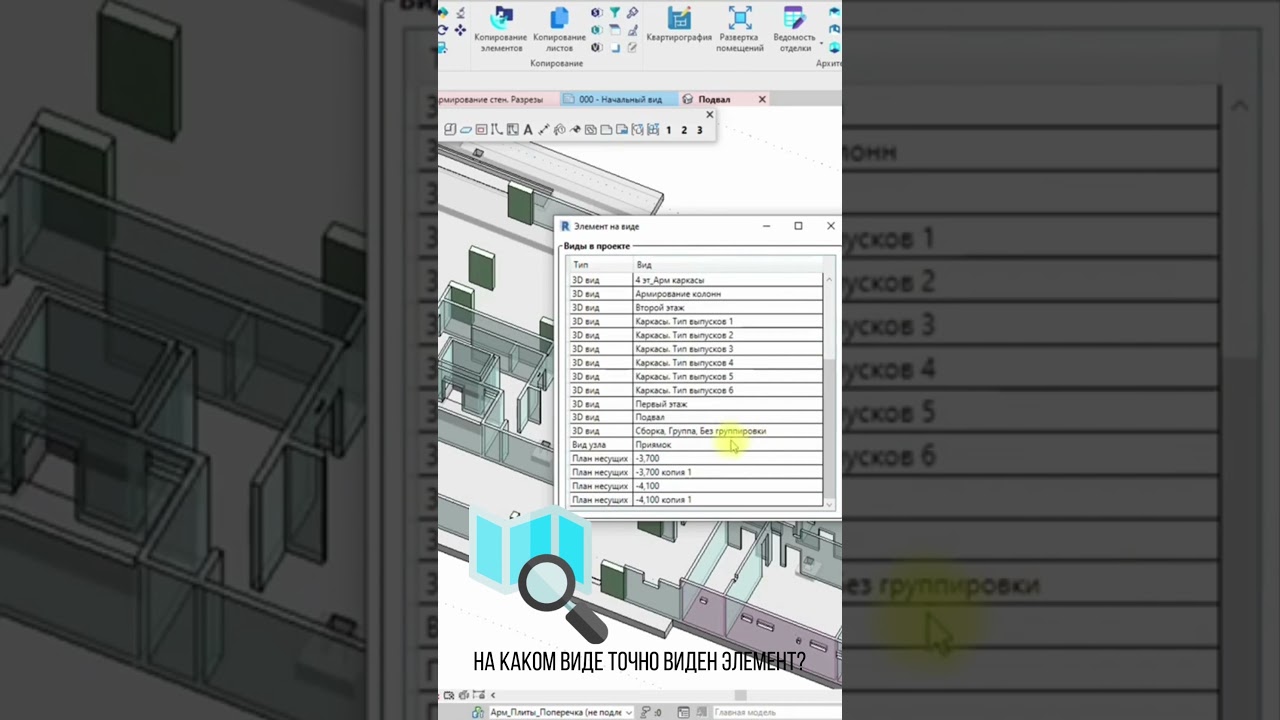
Task: Expand the Ведомость отделки dropdown arrow
Action: (821, 43)
